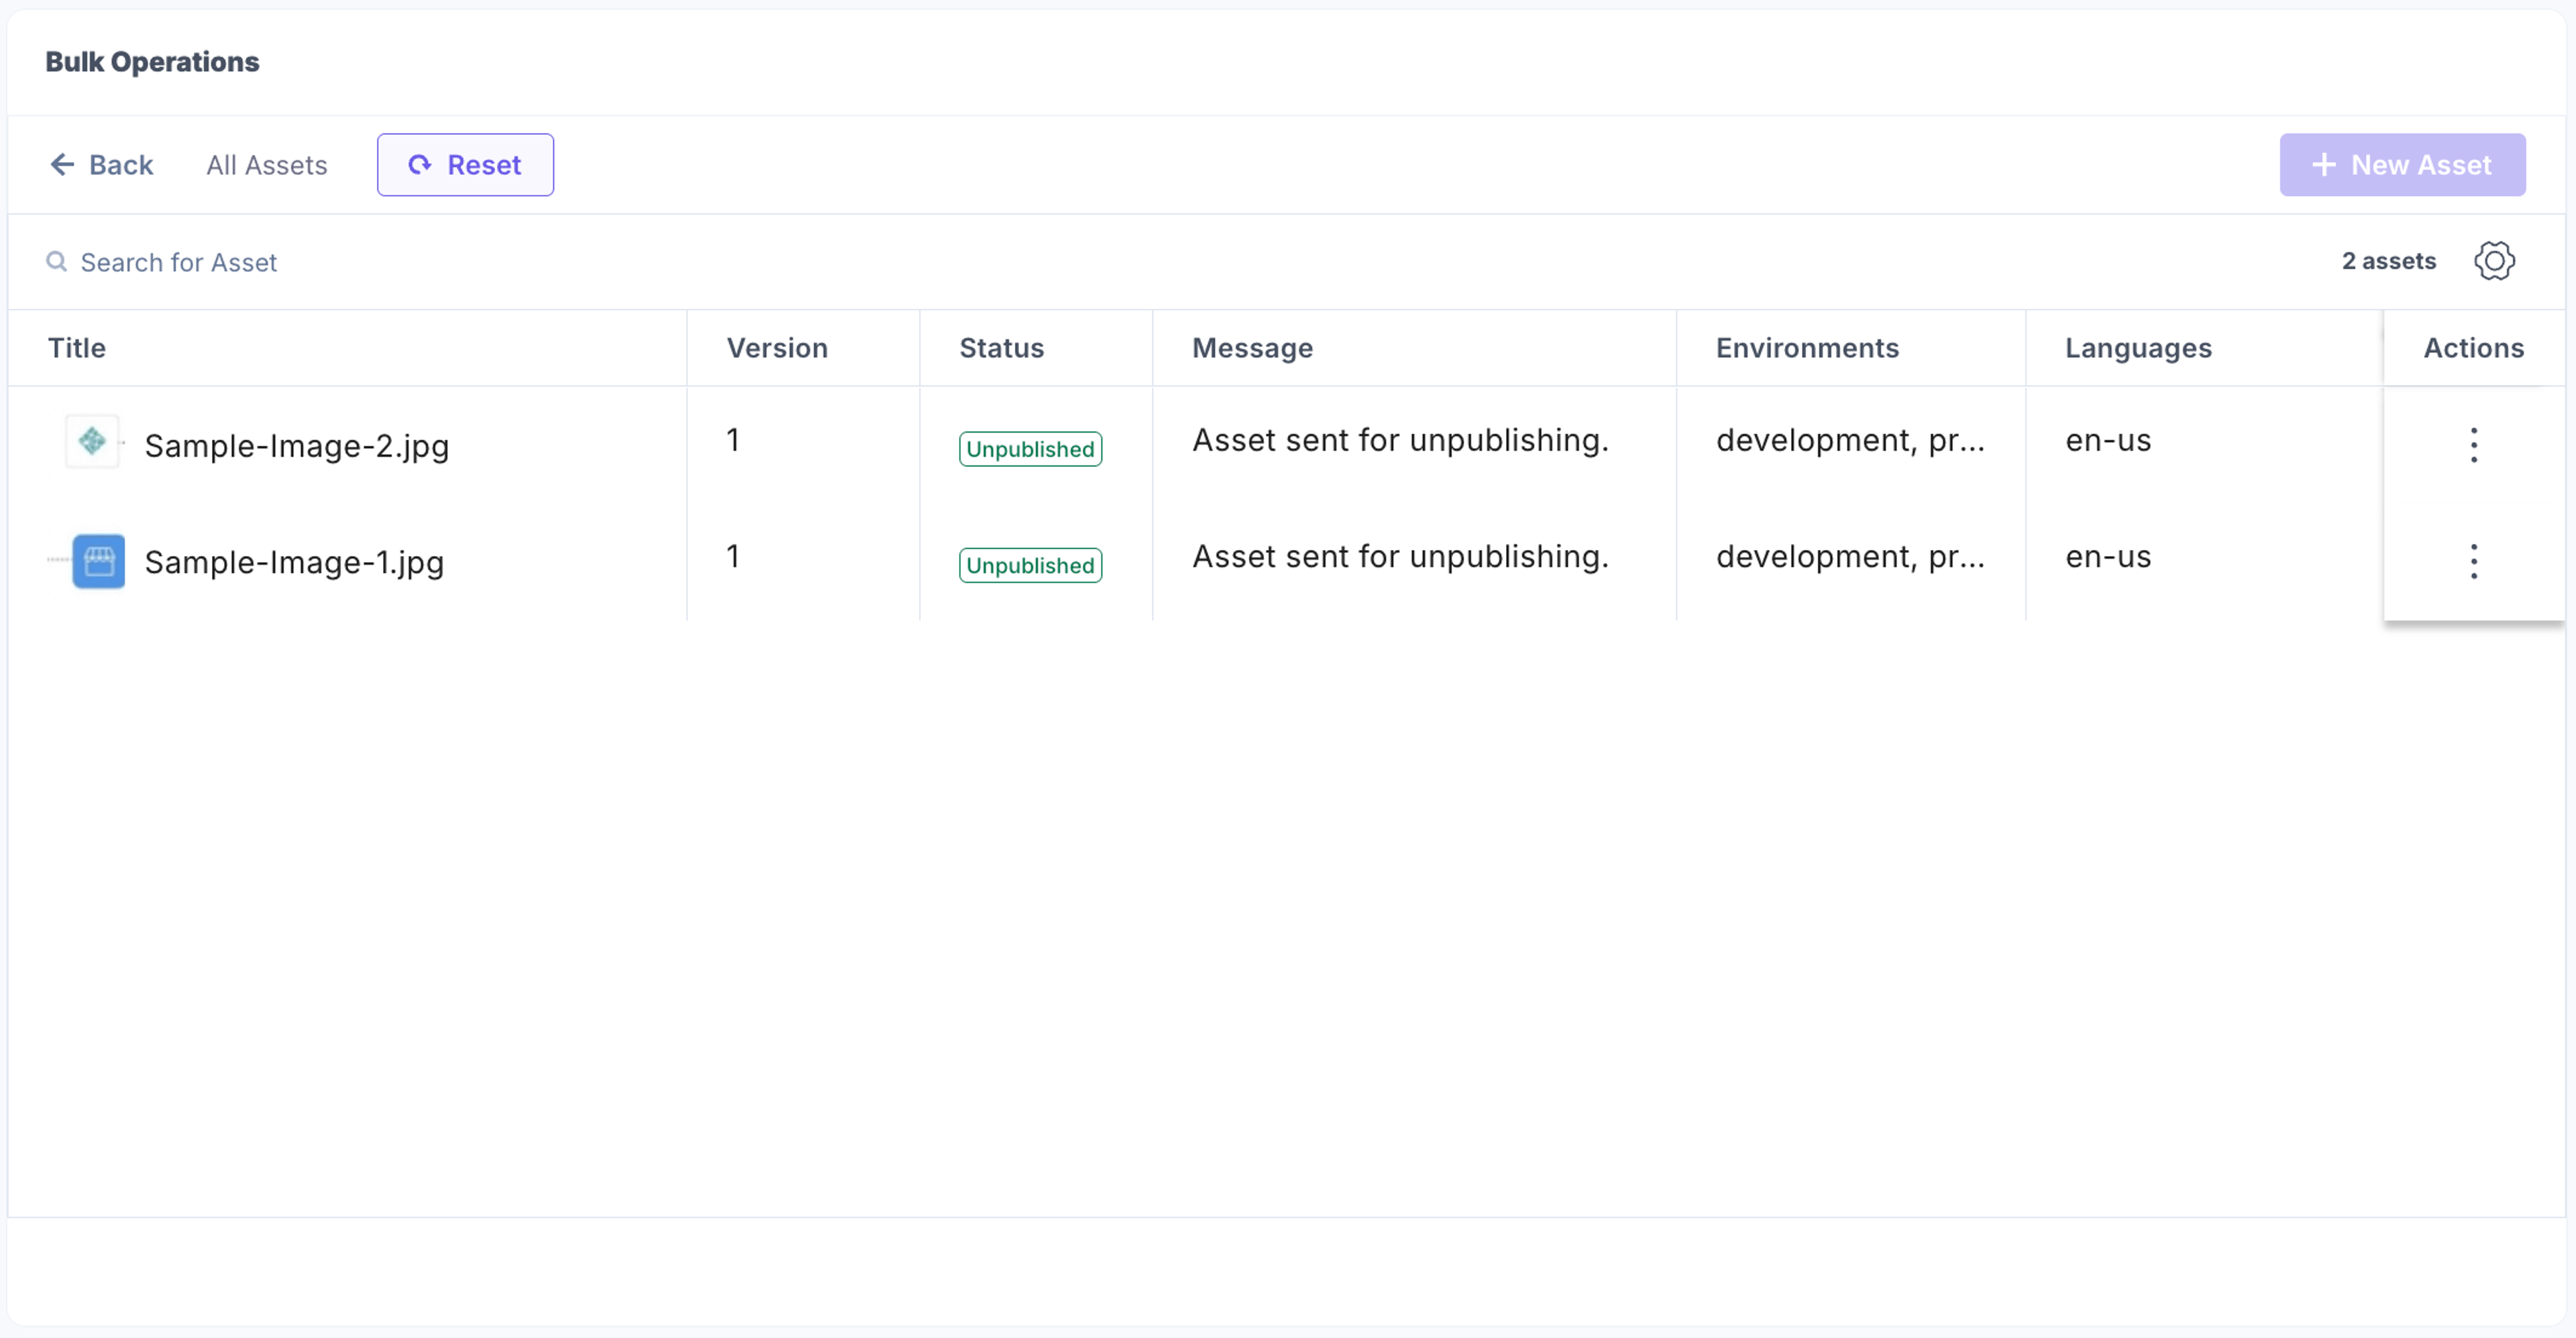Open actions menu for Sample-Image-1.jpg
Screen dimensions: 2576x1338
pos(2473,561)
